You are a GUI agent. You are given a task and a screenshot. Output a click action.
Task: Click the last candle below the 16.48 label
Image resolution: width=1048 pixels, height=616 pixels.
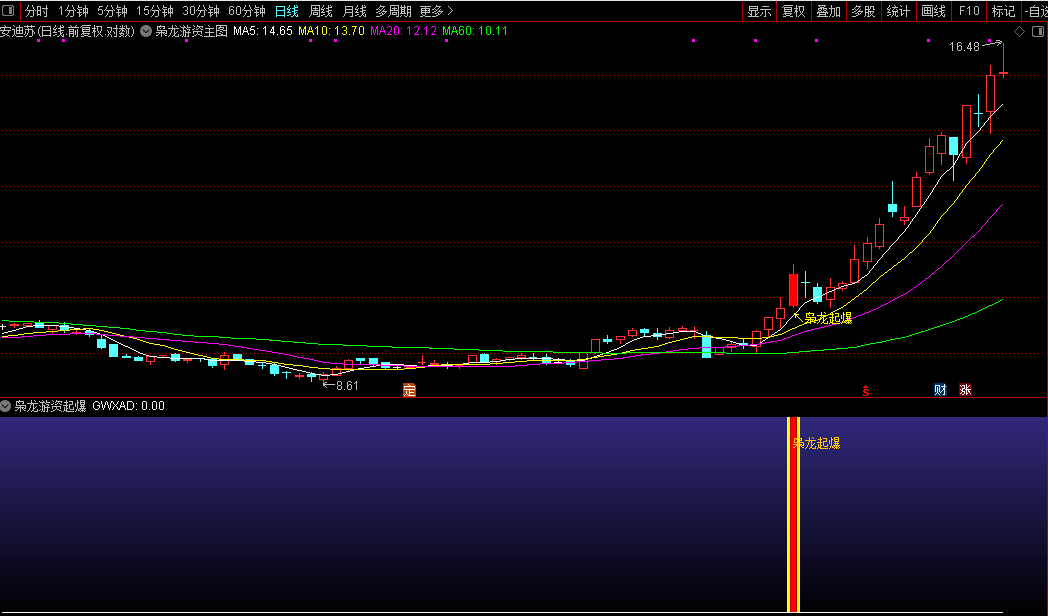(1003, 73)
